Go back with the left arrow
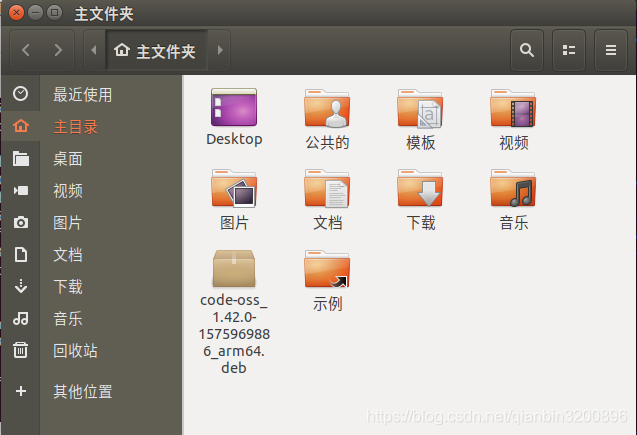This screenshot has height=435, width=637. (x=26, y=50)
